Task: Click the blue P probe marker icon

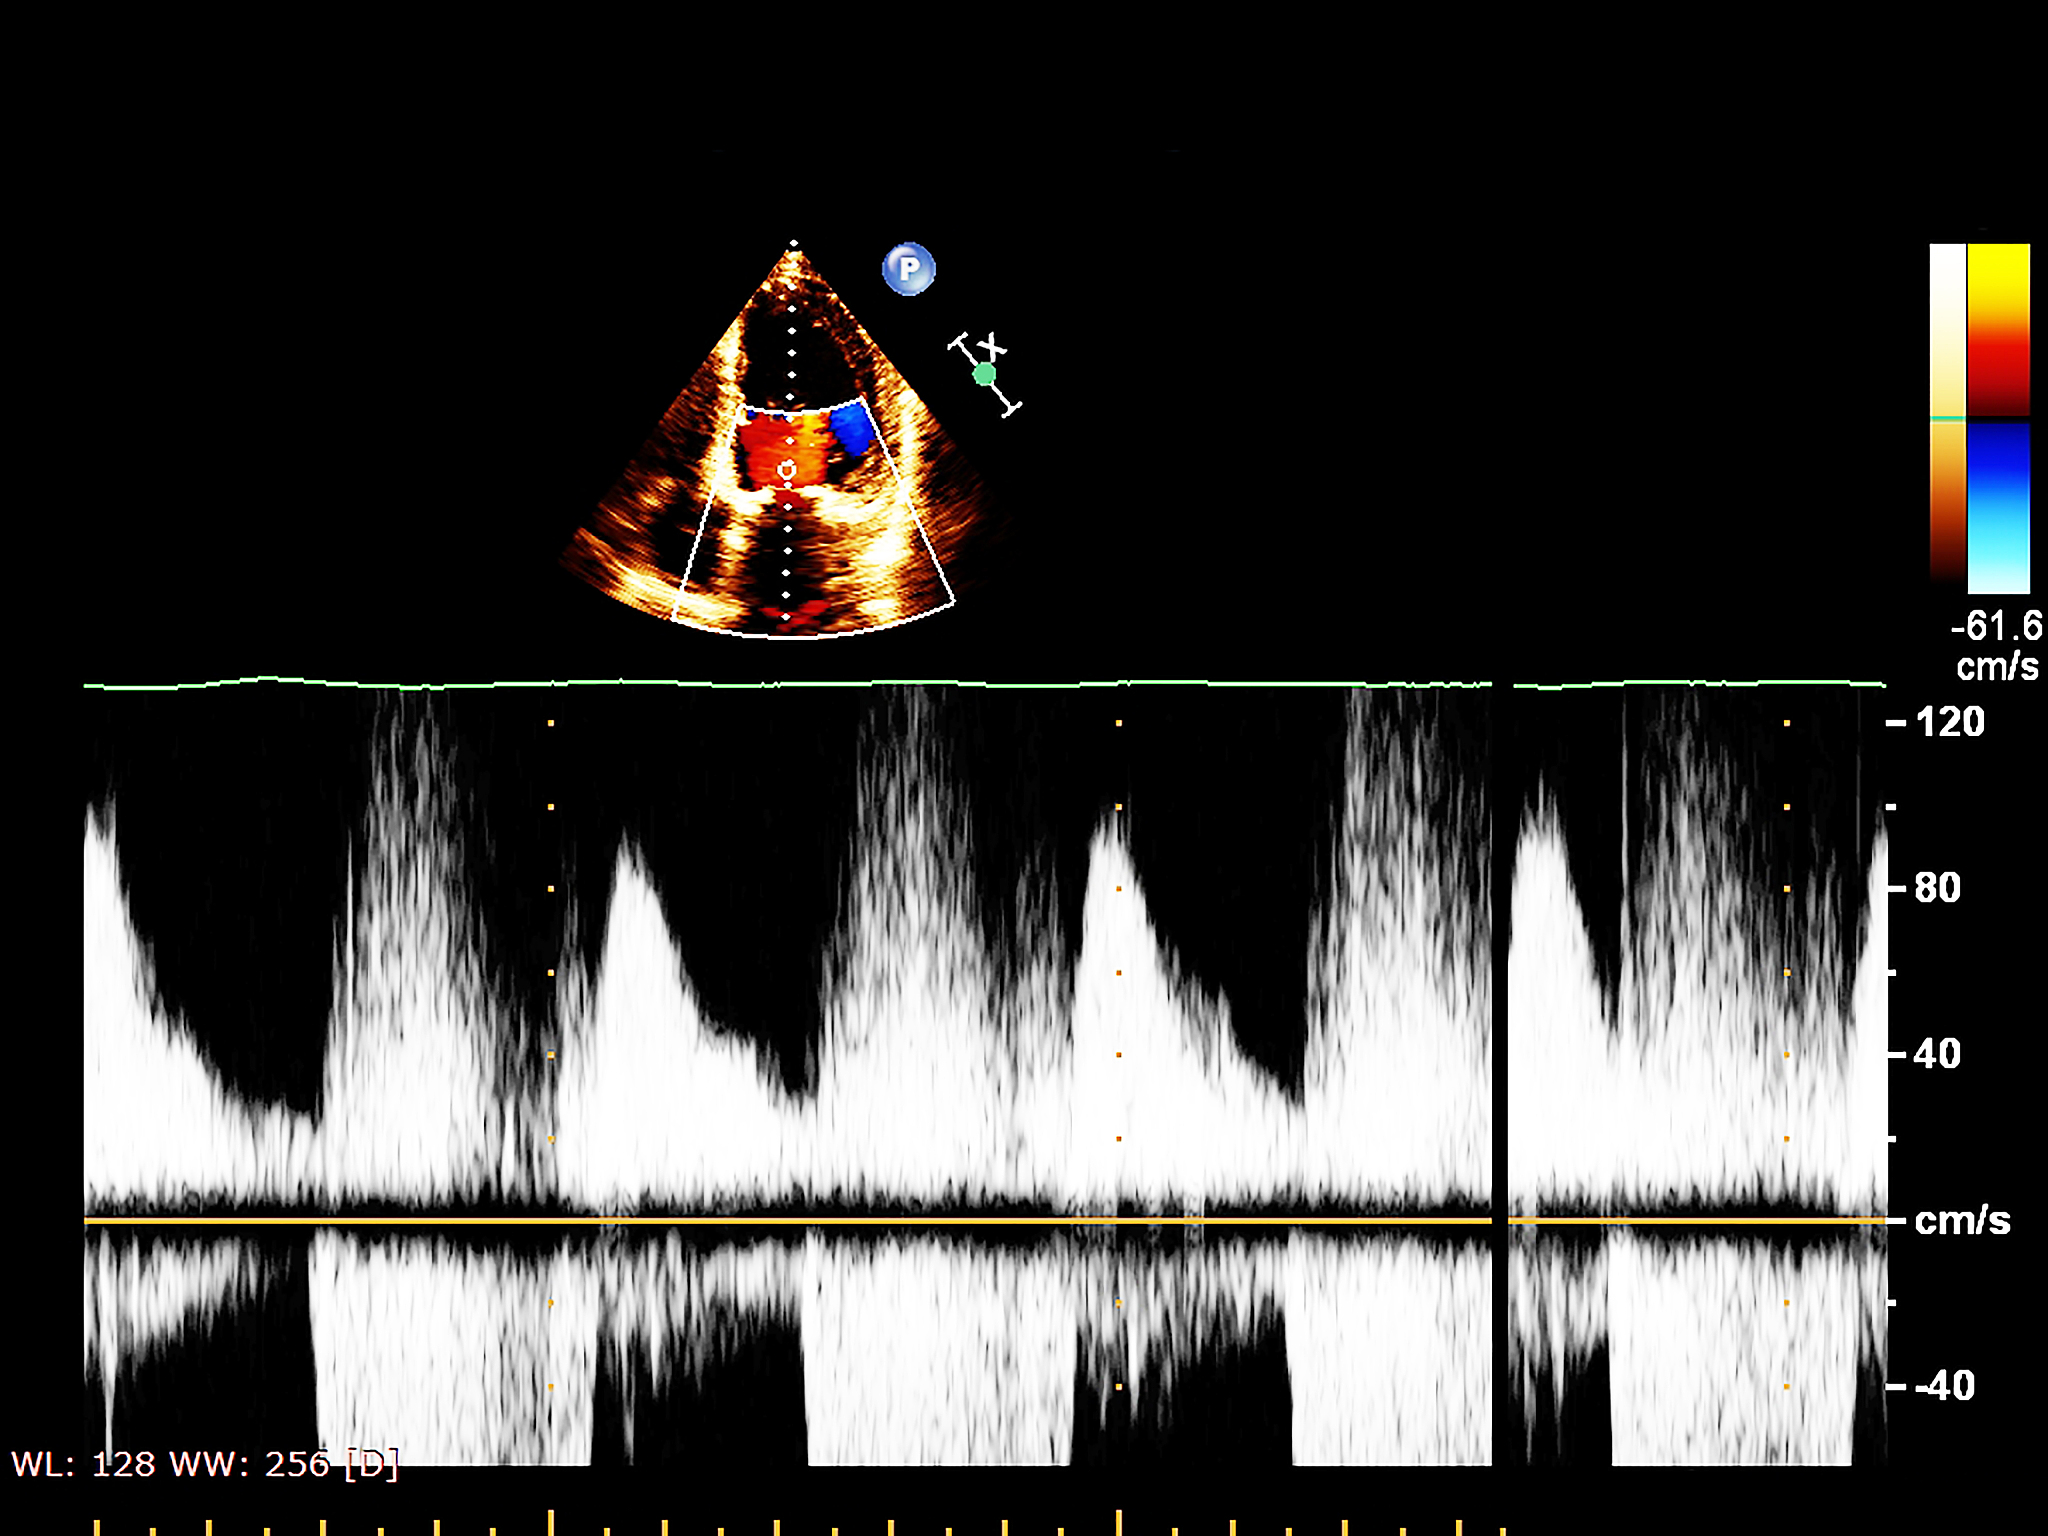Action: [x=908, y=269]
